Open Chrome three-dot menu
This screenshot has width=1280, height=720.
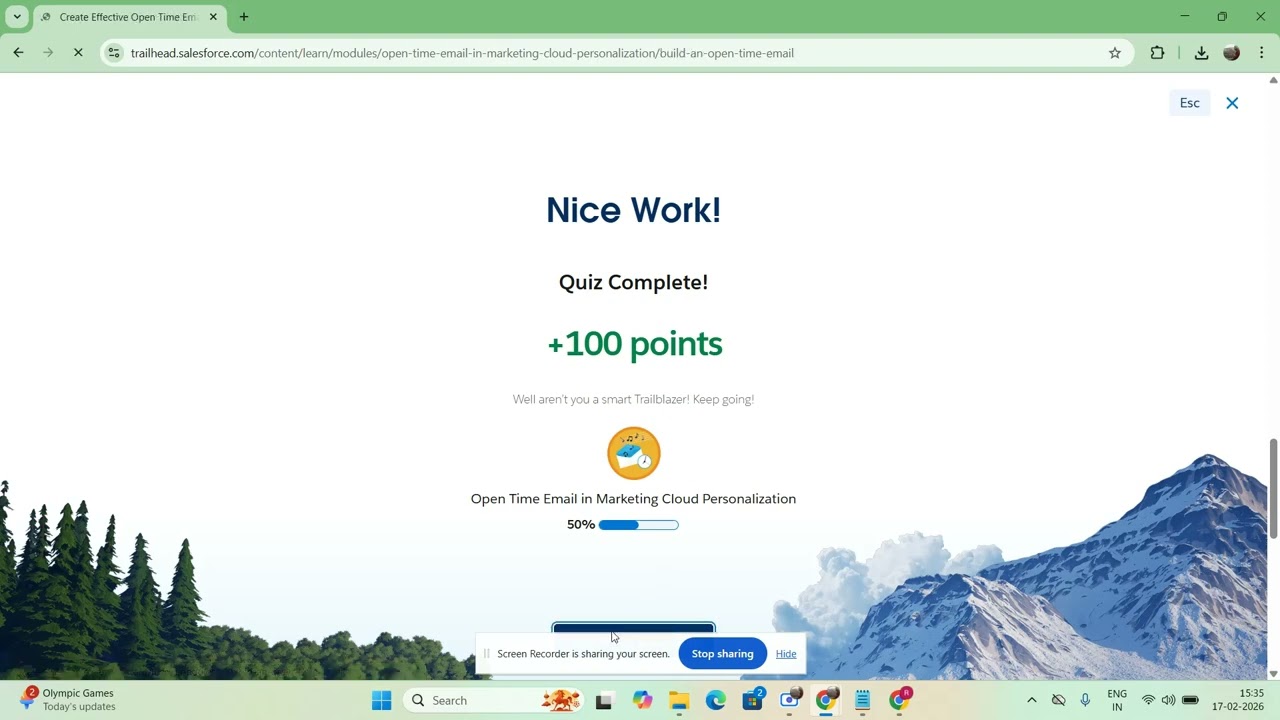pos(1262,53)
